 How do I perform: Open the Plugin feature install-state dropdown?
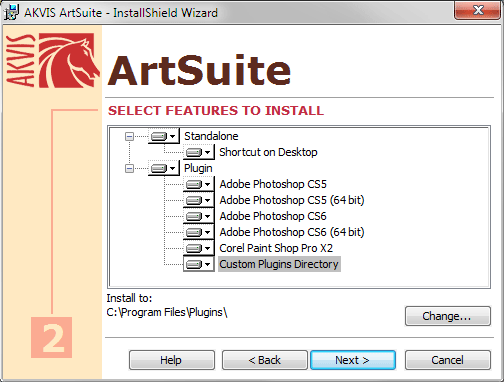click(x=164, y=168)
